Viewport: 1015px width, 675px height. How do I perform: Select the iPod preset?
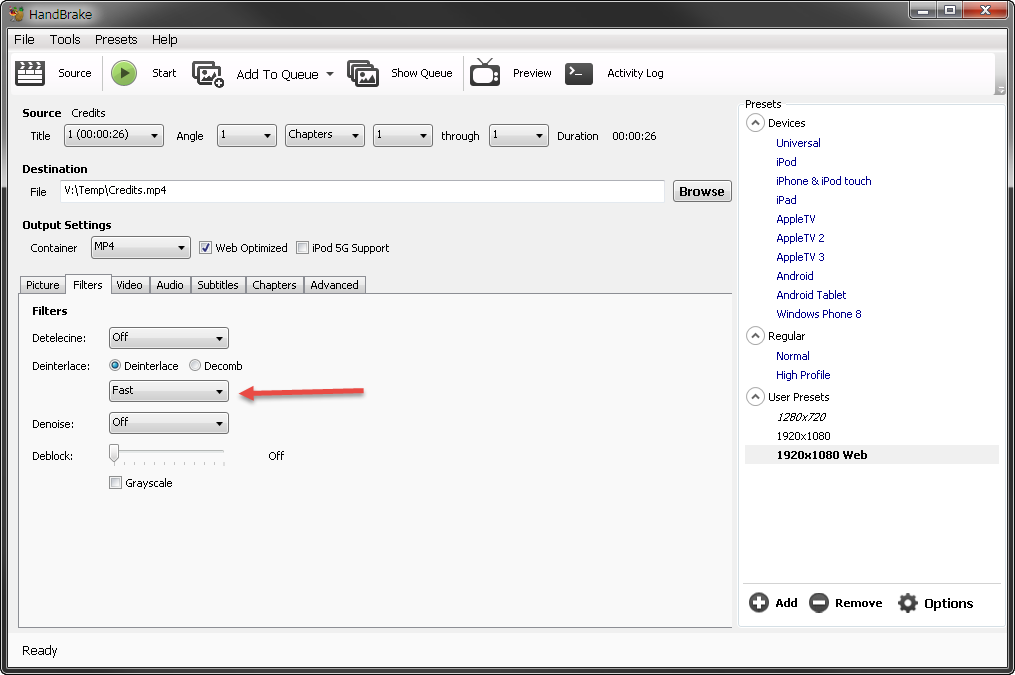(x=786, y=162)
